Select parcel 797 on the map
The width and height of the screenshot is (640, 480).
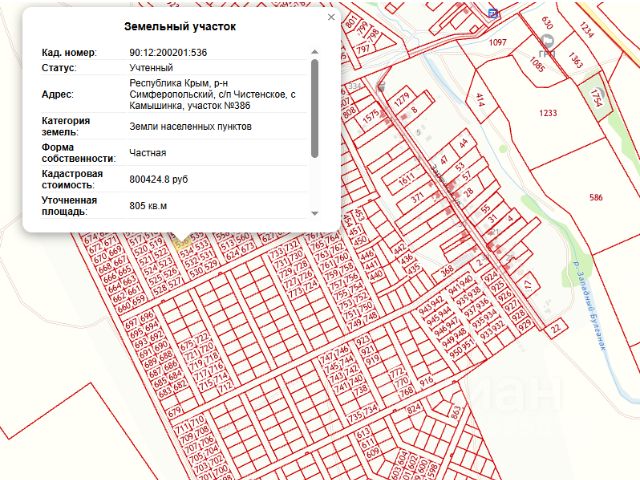(x=362, y=49)
